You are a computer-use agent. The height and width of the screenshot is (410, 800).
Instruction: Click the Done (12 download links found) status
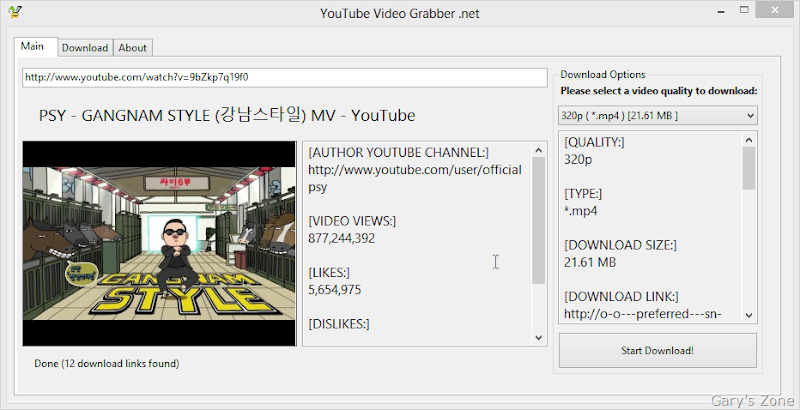coord(107,364)
